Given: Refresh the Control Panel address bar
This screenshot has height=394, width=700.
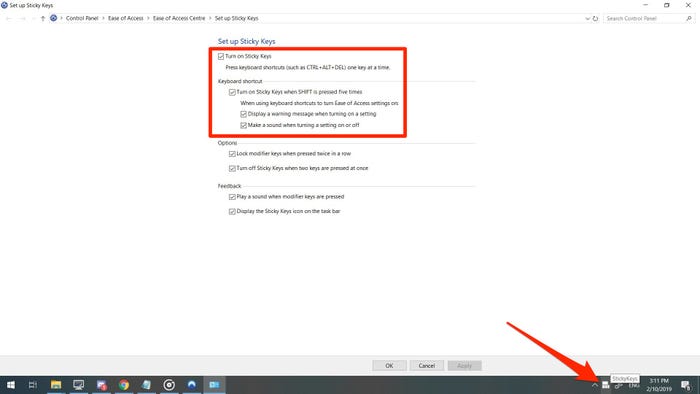Looking at the screenshot, I should tap(595, 18).
